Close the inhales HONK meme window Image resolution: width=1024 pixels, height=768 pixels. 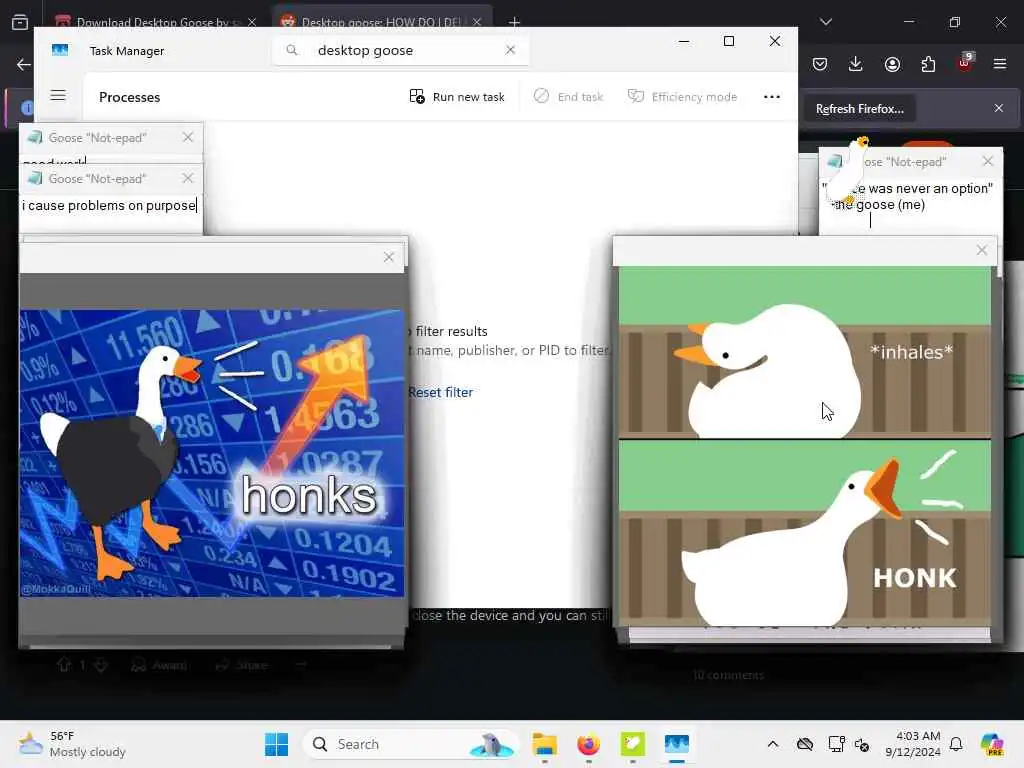(982, 250)
